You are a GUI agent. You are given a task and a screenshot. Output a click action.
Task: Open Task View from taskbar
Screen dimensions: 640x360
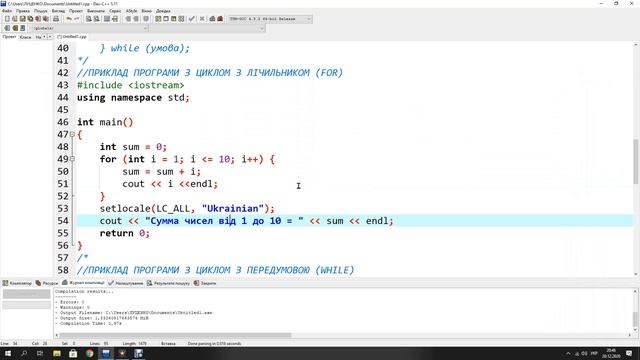coord(40,353)
